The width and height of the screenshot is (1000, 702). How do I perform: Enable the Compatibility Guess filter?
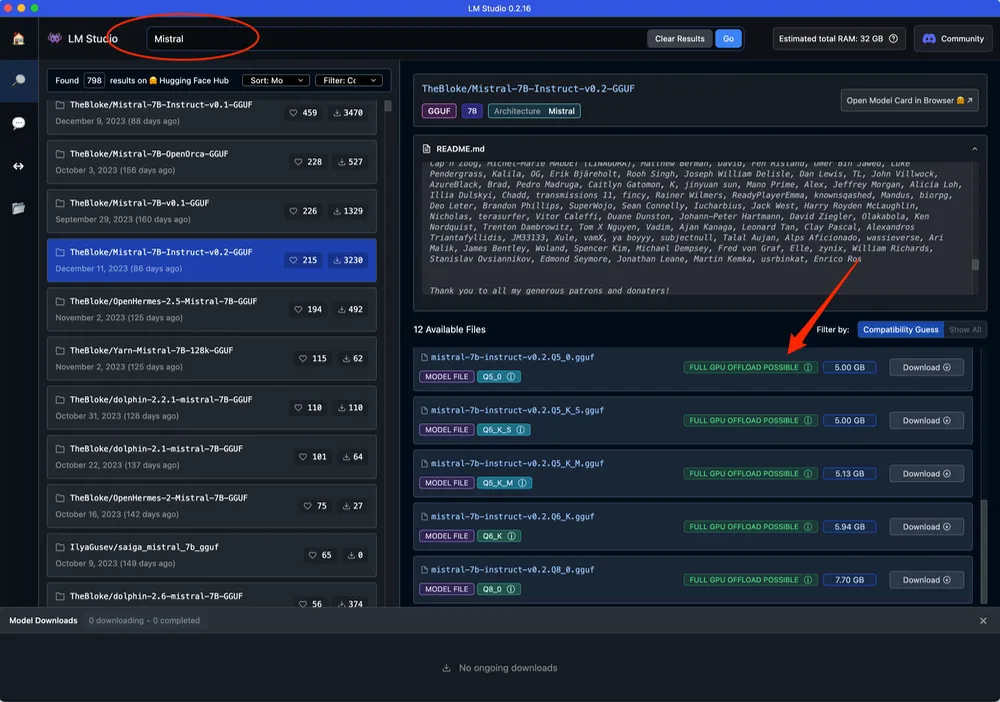[x=899, y=329]
